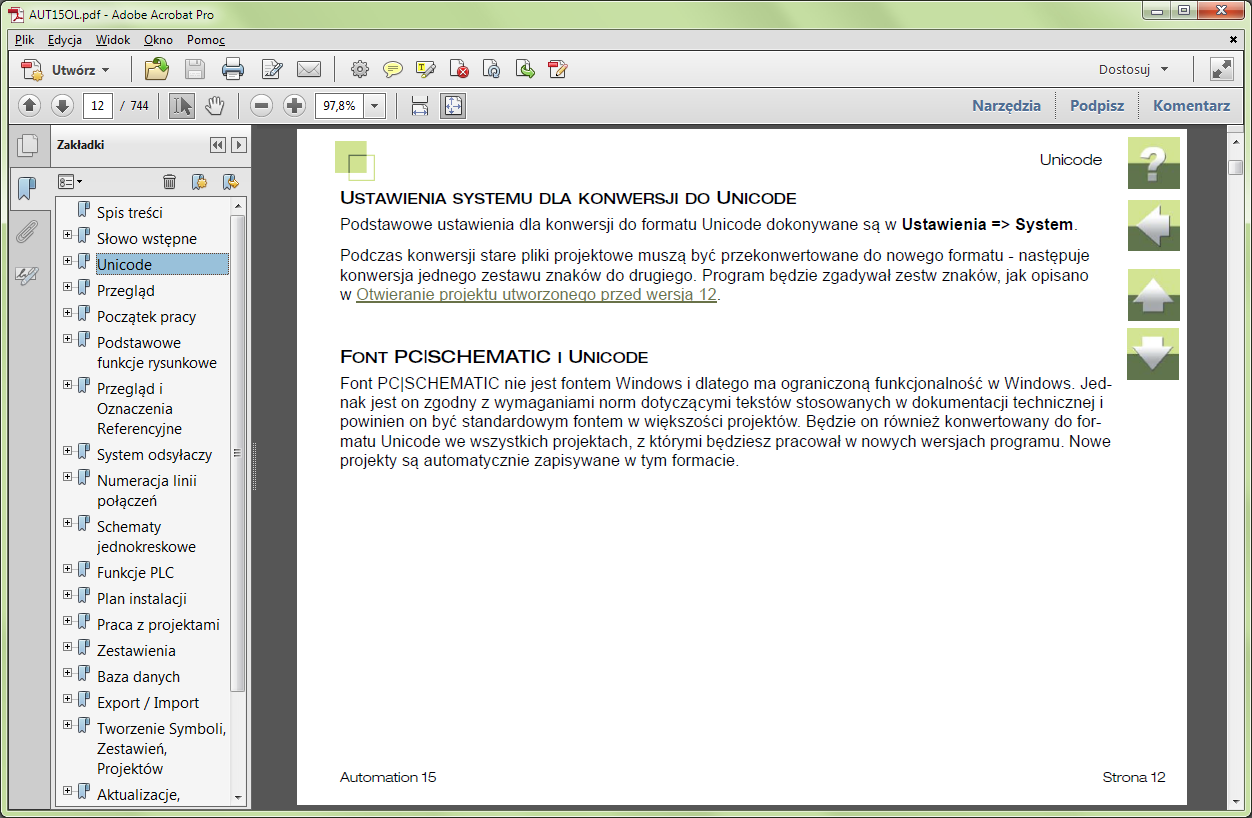
Task: Open the Podpisz pane
Action: pyautogui.click(x=1097, y=105)
